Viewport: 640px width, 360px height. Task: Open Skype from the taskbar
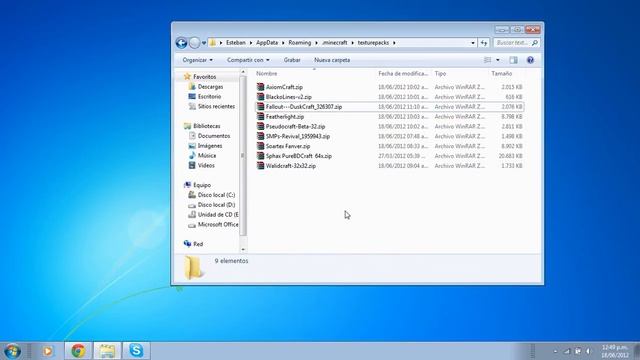(x=136, y=351)
